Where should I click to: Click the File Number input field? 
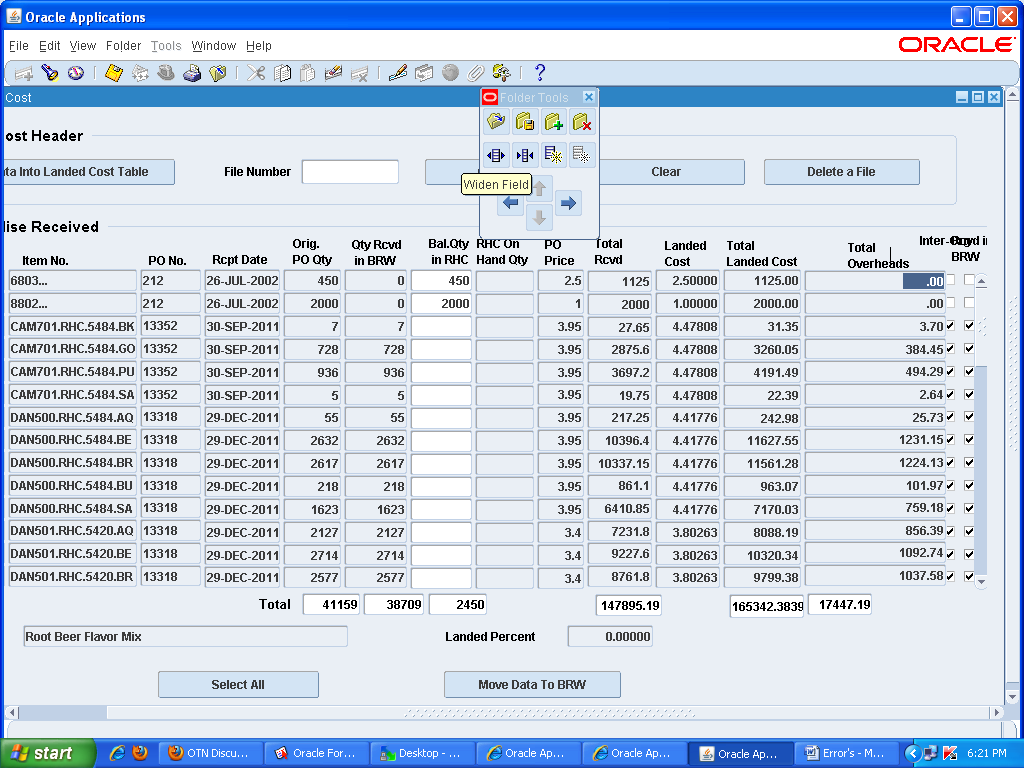pos(350,172)
